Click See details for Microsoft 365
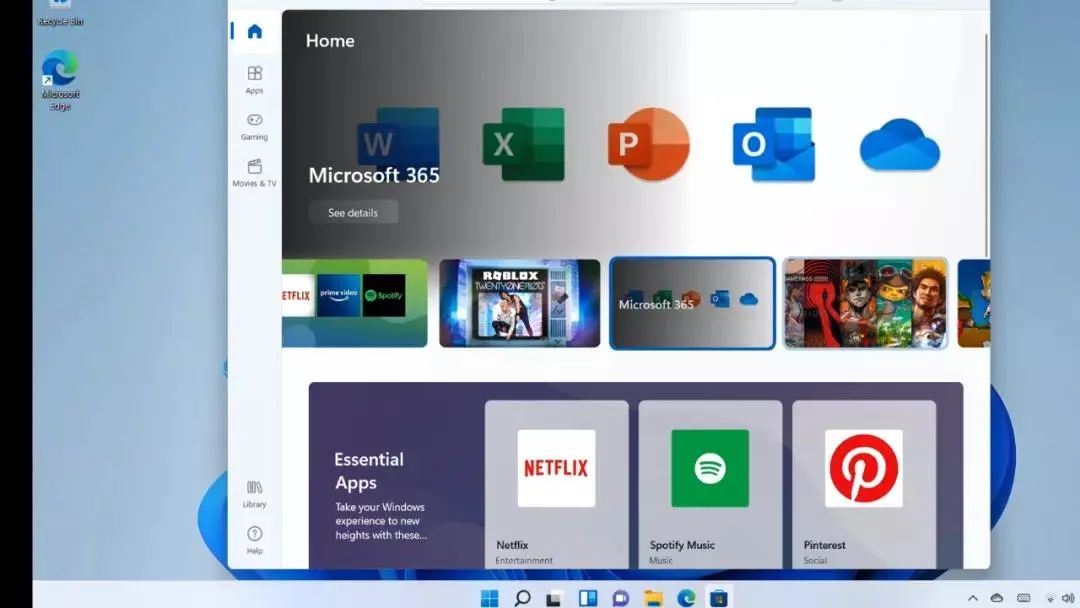 point(352,212)
